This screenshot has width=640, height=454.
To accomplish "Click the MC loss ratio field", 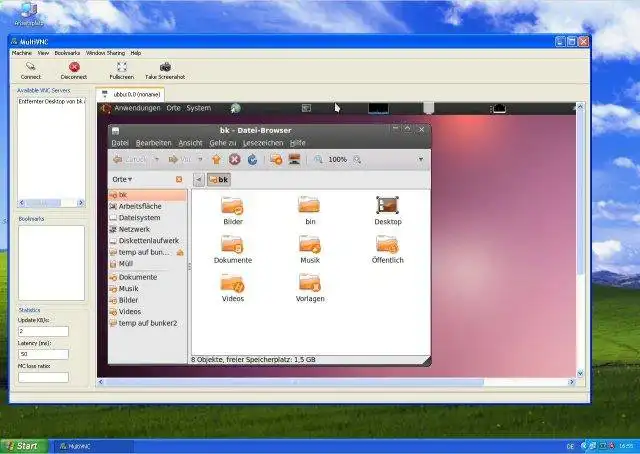I will [x=43, y=377].
